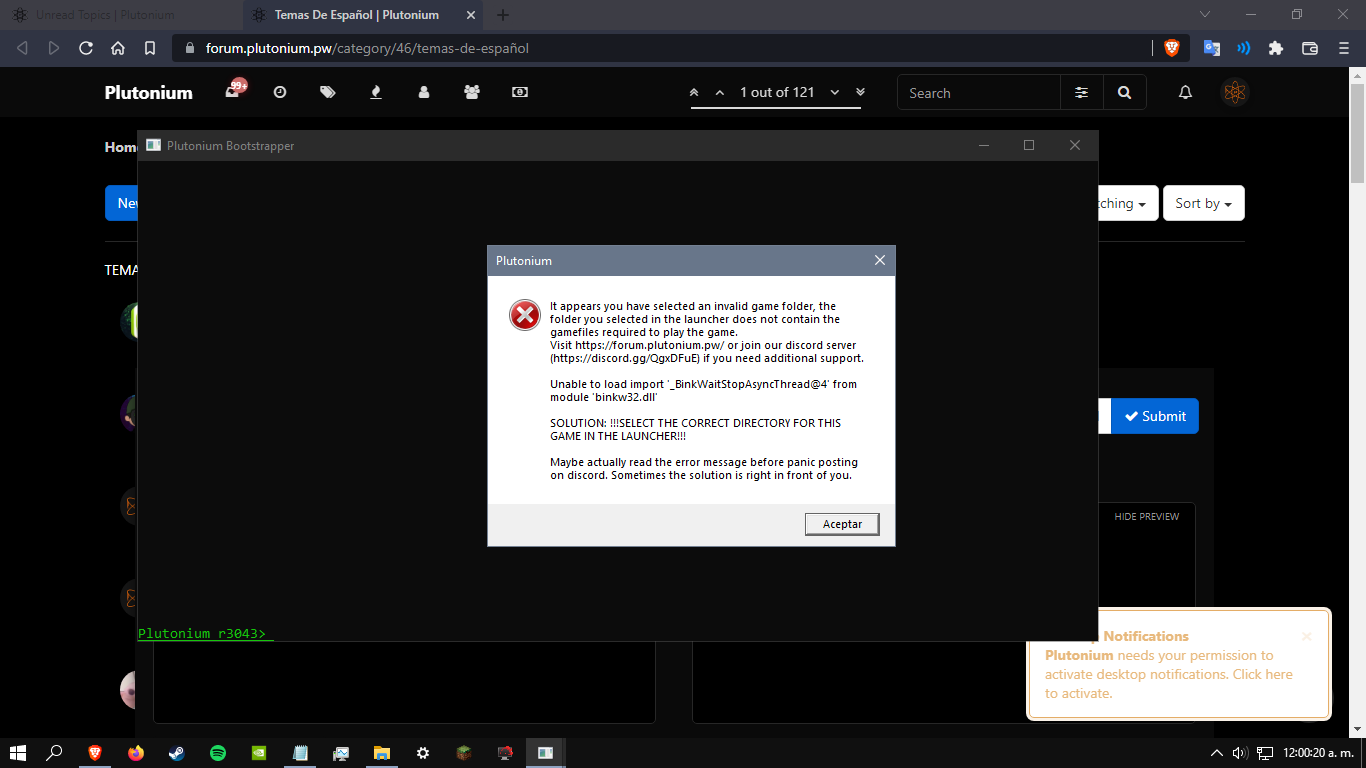
Task: Open Popular topics flame icon
Action: click(x=376, y=92)
